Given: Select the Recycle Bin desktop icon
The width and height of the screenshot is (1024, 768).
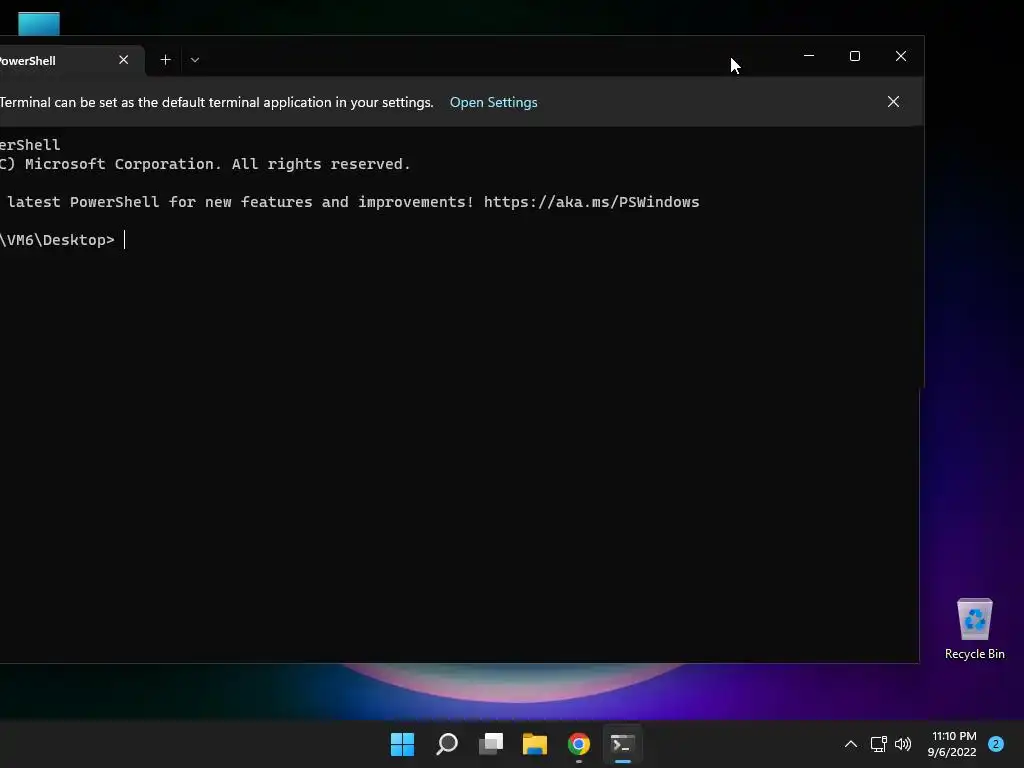Looking at the screenshot, I should [974, 630].
